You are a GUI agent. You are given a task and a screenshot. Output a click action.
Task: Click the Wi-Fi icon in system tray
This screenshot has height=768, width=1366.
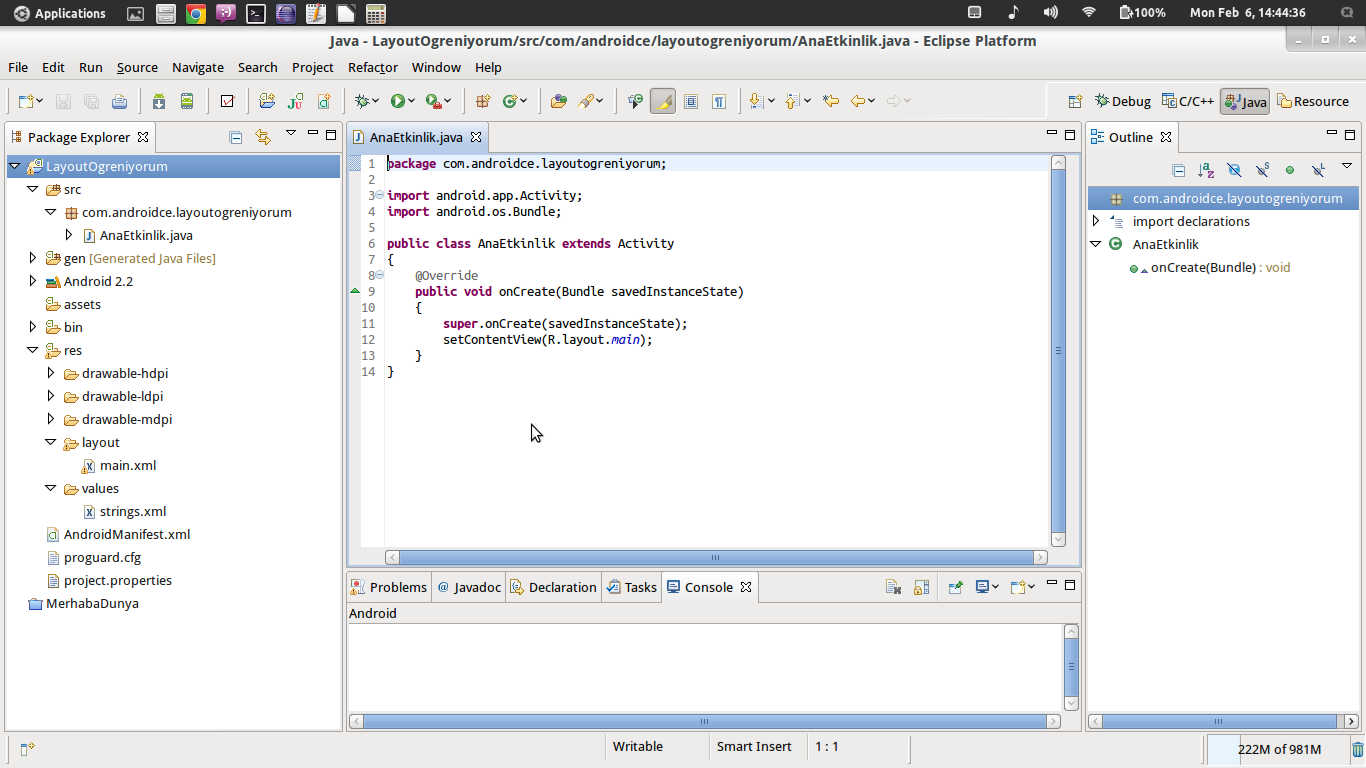[1089, 13]
